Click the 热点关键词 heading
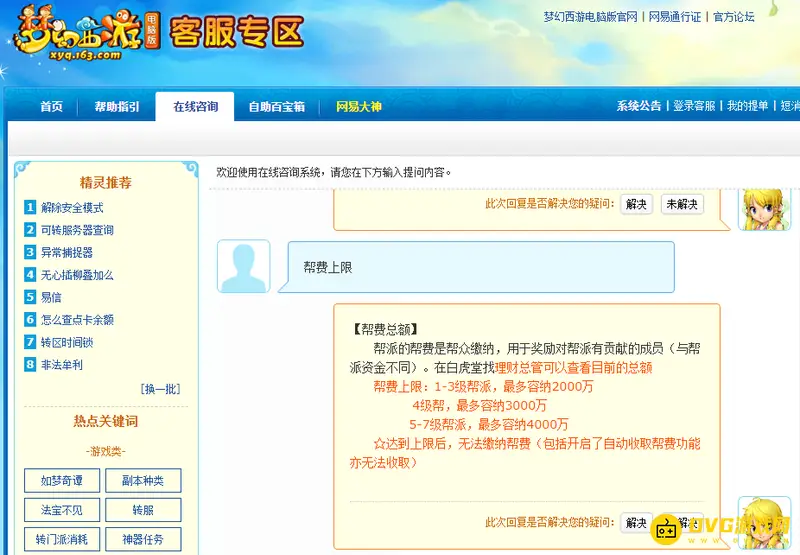Image resolution: width=800 pixels, height=555 pixels. (106, 421)
